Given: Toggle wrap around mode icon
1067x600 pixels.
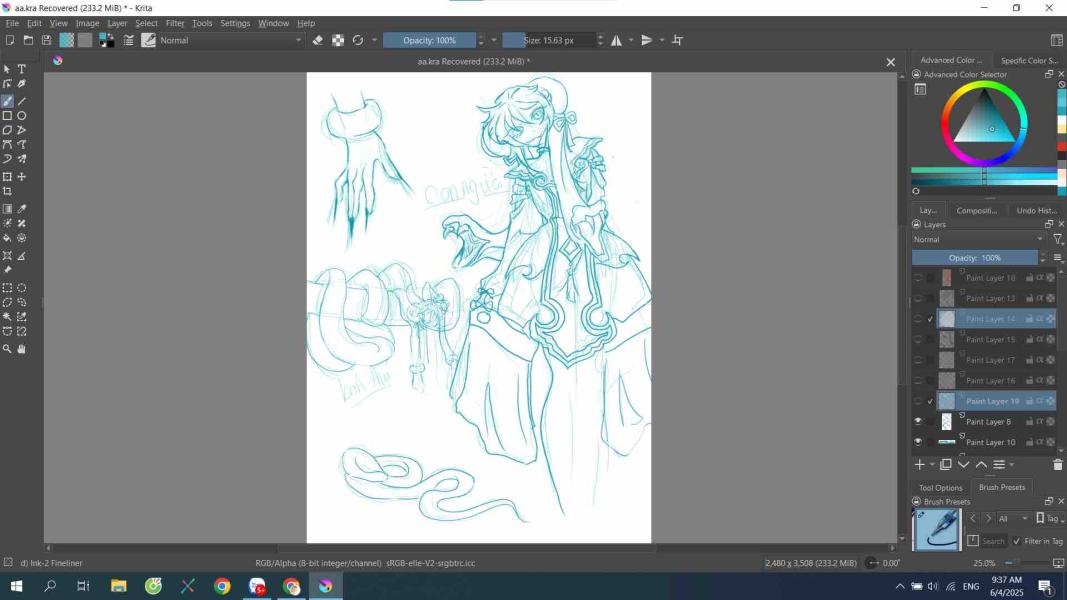Looking at the screenshot, I should pos(677,40).
